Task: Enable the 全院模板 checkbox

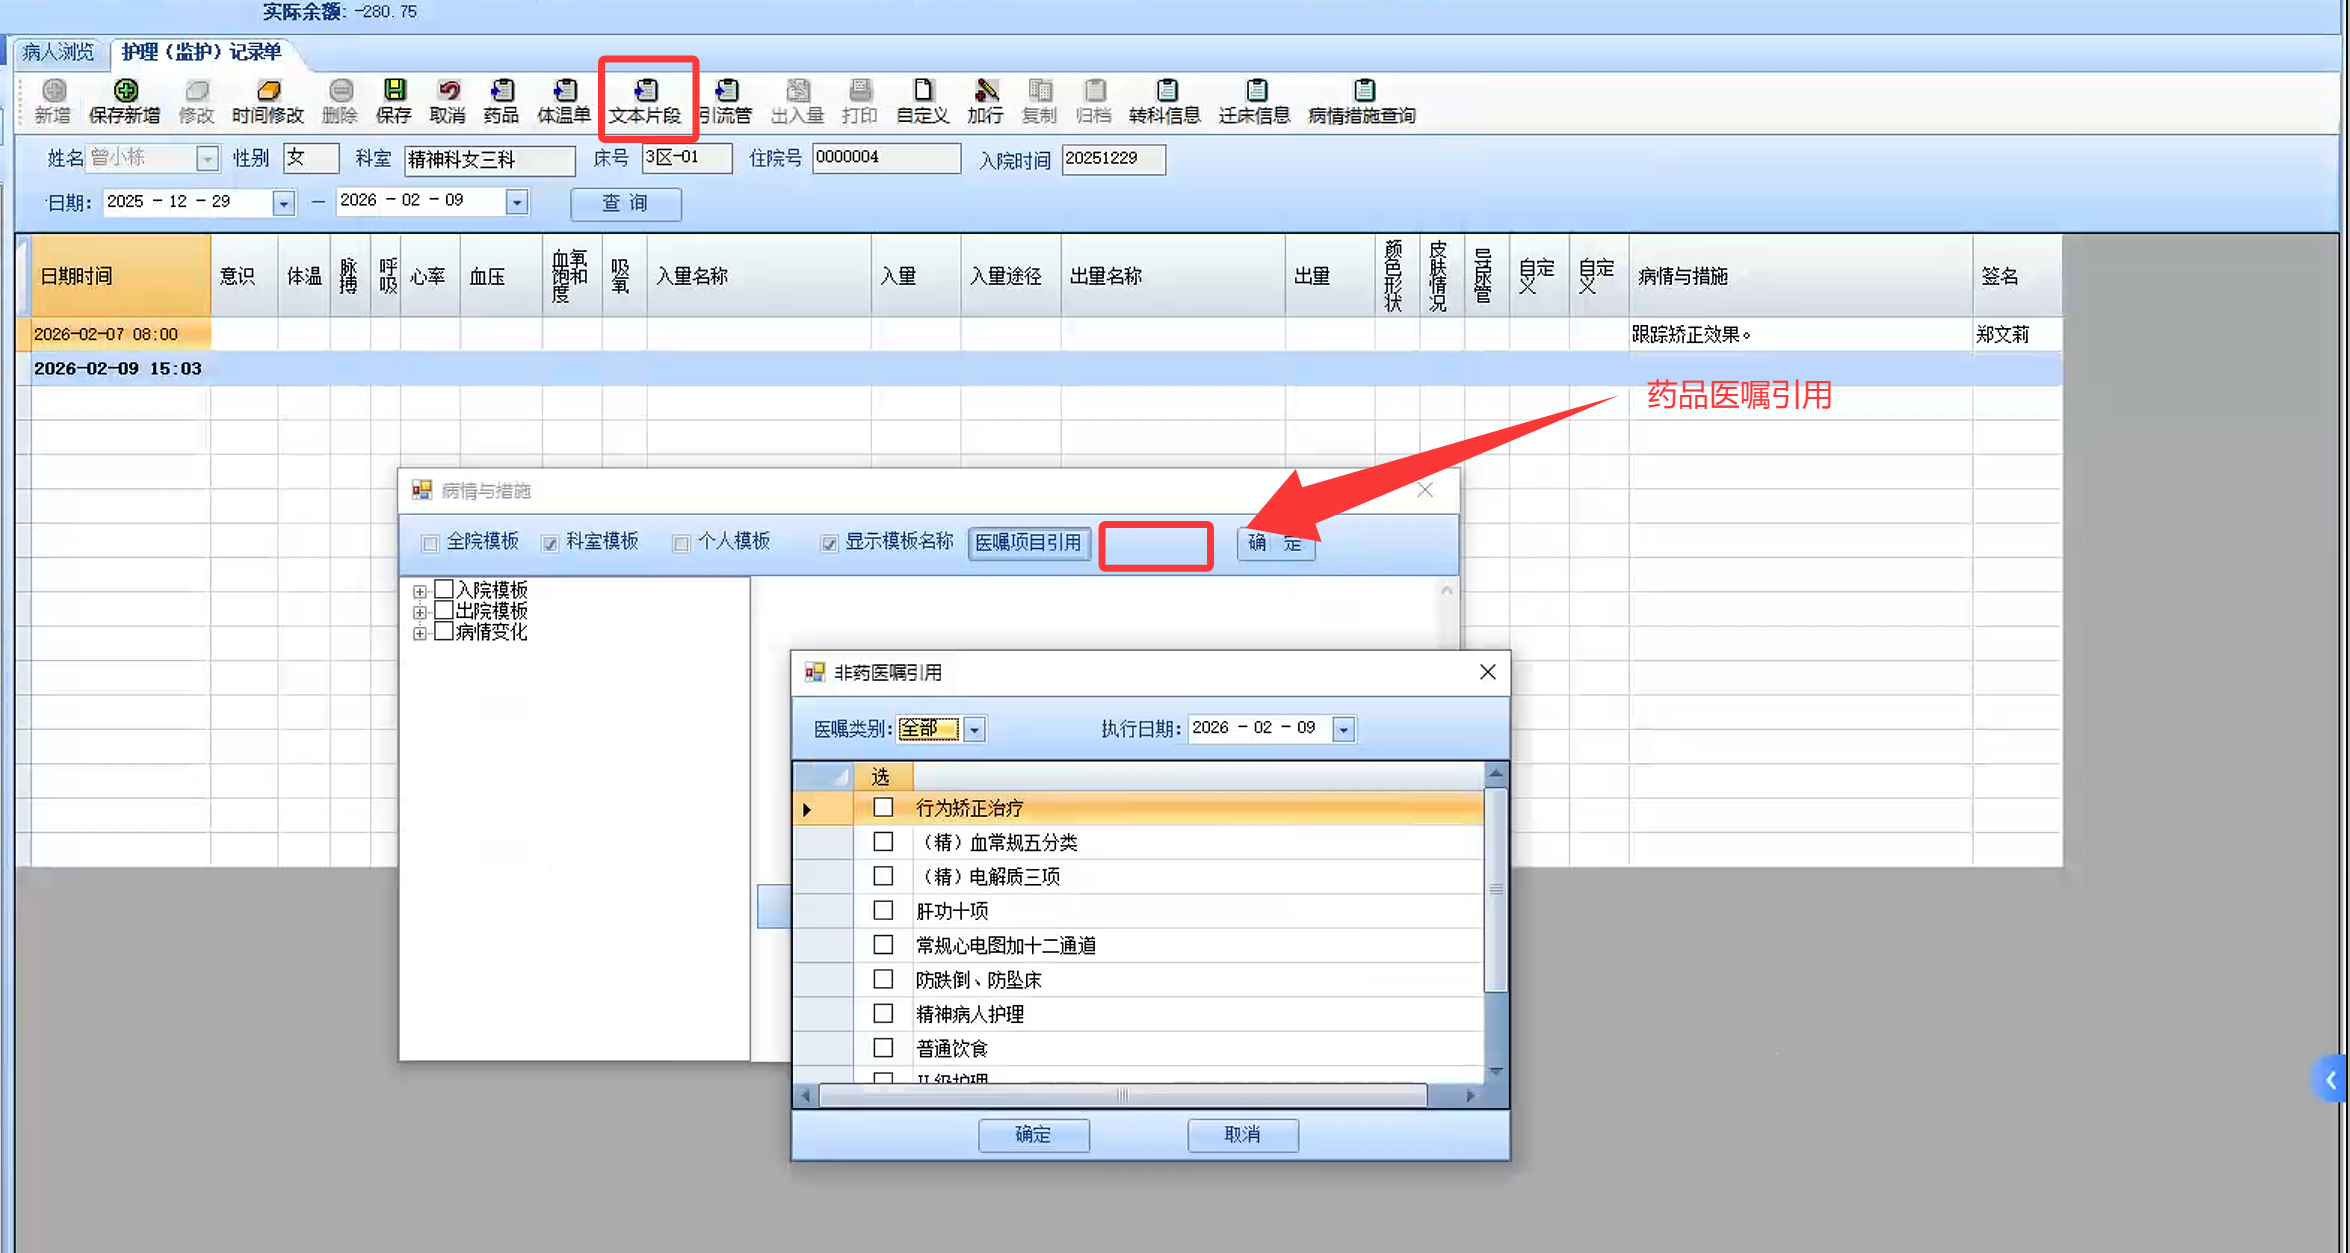Action: coord(431,543)
